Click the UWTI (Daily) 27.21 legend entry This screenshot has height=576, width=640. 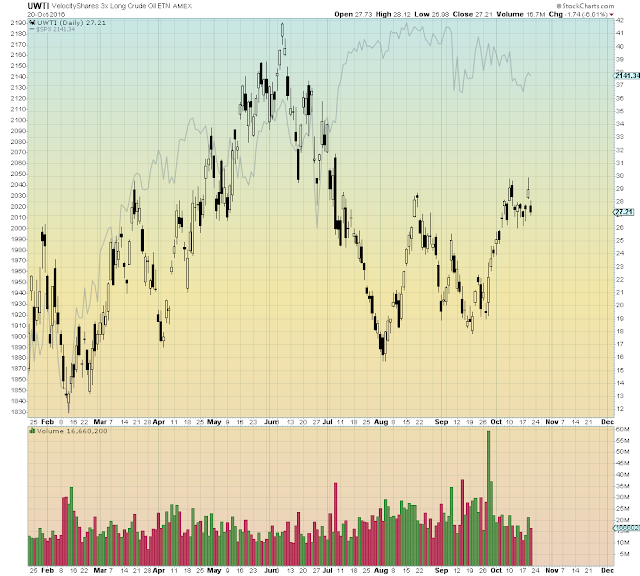point(71,23)
